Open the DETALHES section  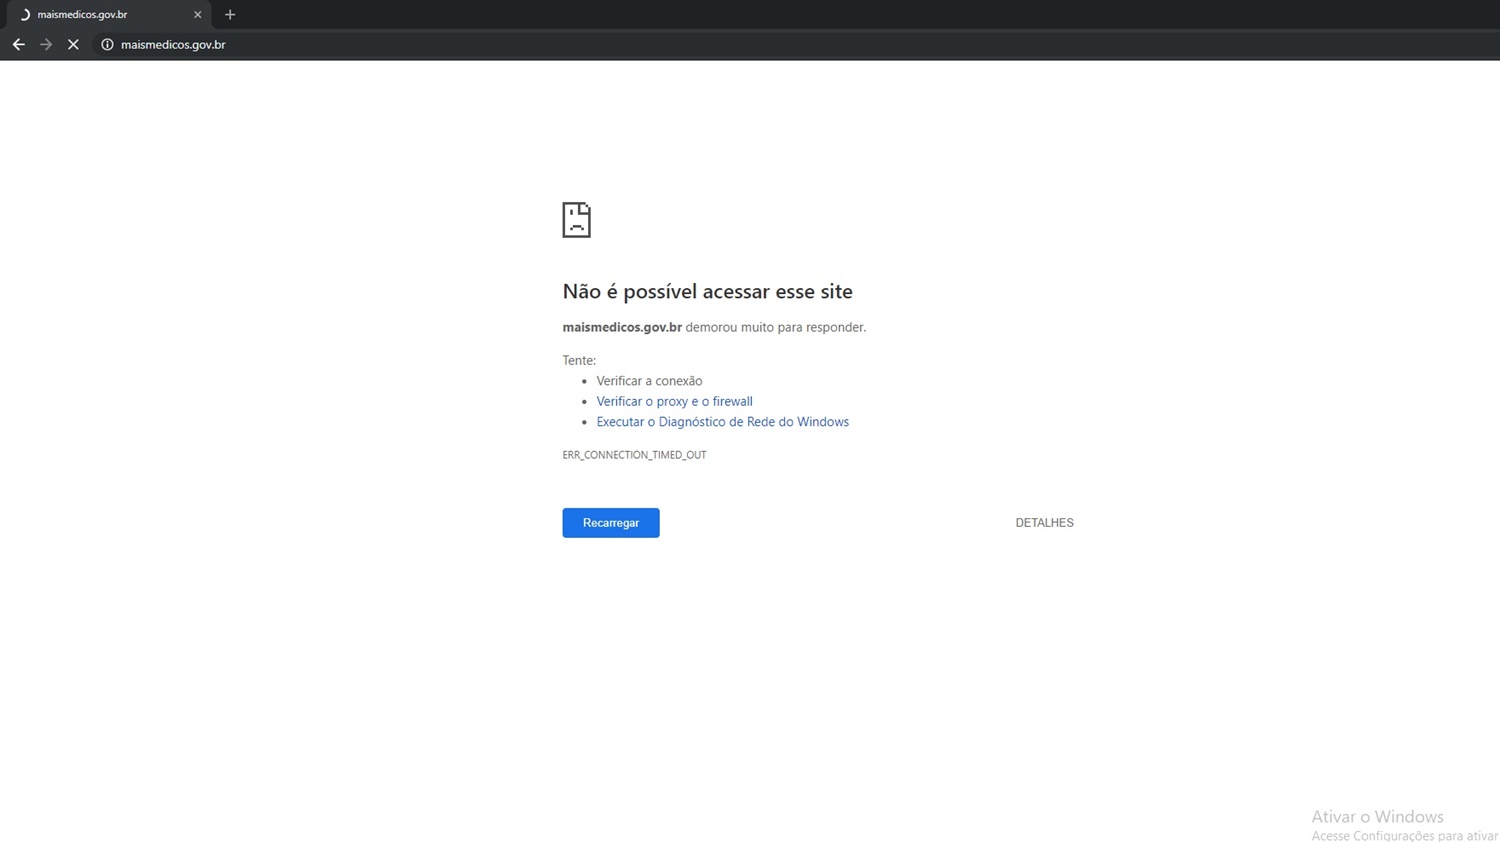coord(1044,523)
